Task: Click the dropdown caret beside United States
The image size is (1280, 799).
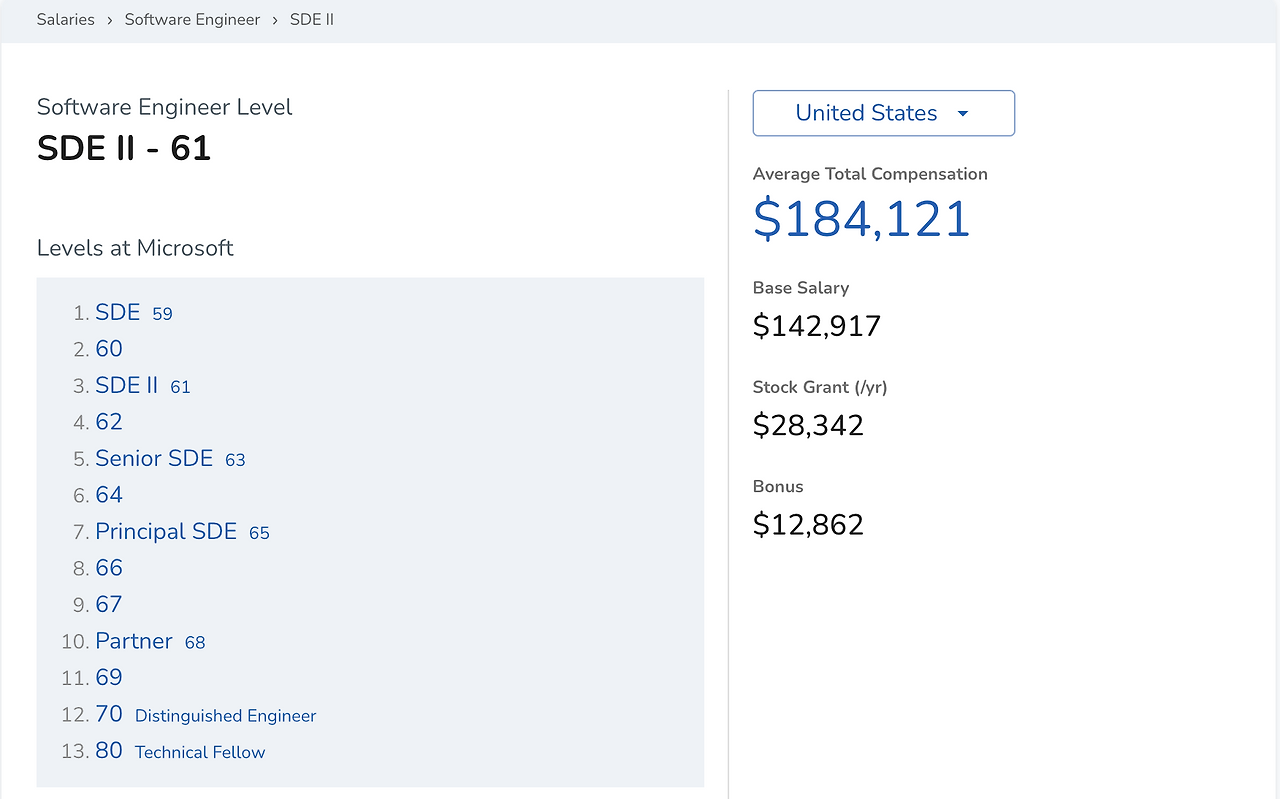Action: pyautogui.click(x=963, y=114)
